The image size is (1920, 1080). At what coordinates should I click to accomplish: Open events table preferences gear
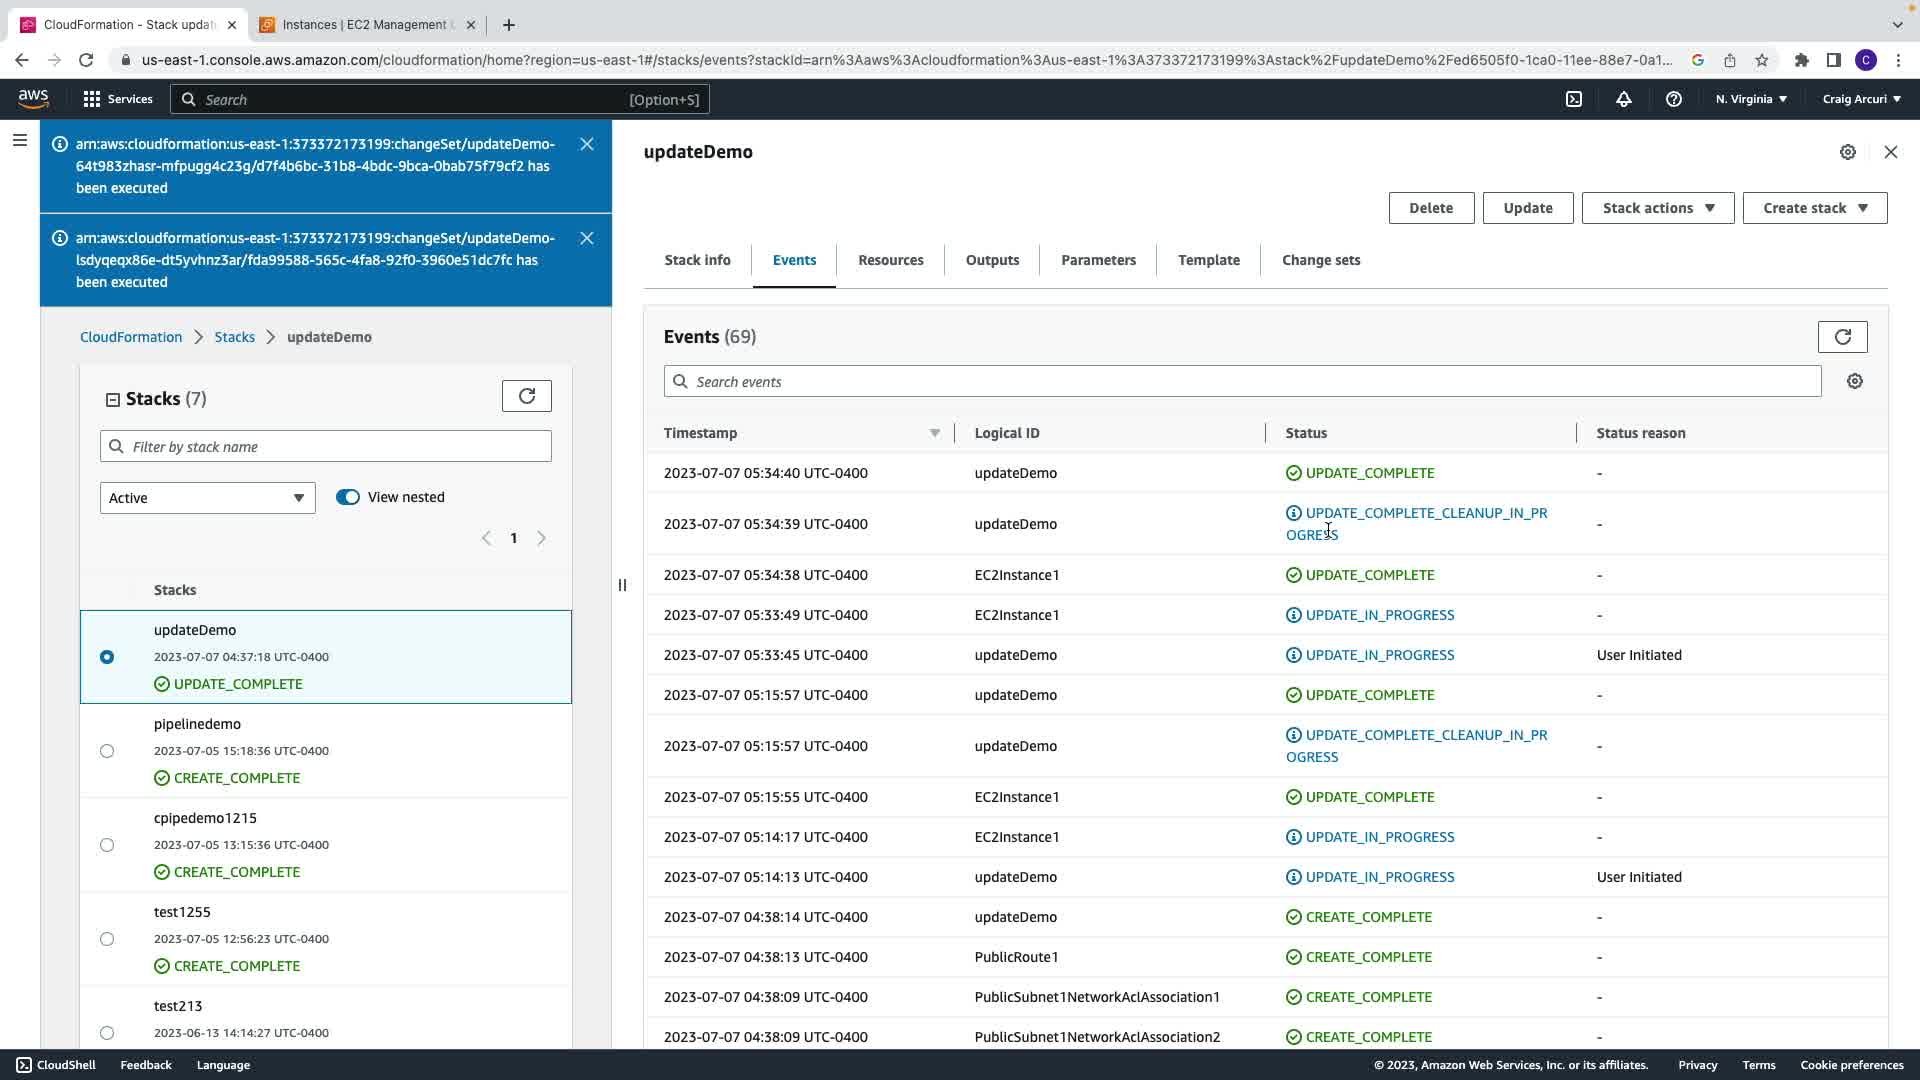(1855, 381)
